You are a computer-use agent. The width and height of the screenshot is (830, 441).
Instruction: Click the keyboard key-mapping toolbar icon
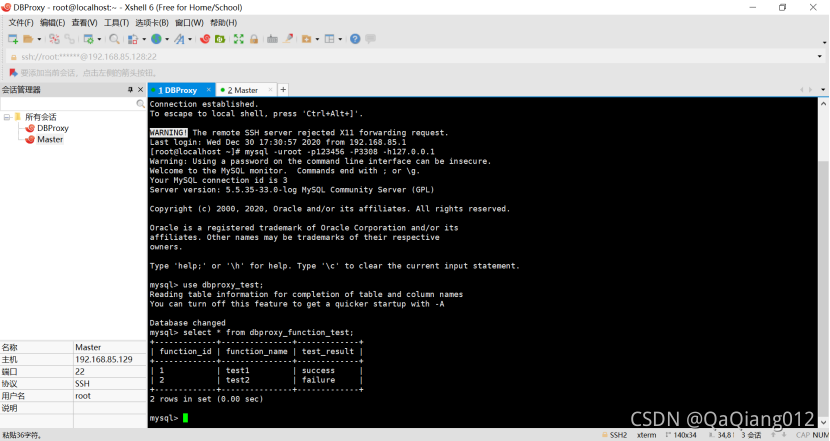point(272,39)
